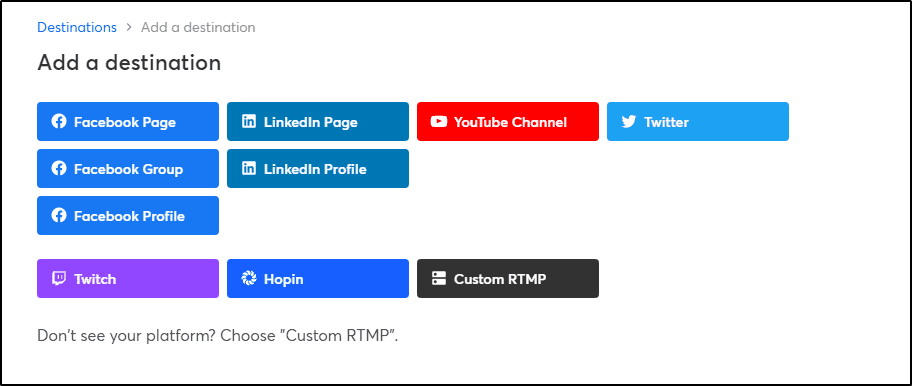Pick the LinkedIn Profile text label
This screenshot has width=912, height=386.
[x=315, y=169]
